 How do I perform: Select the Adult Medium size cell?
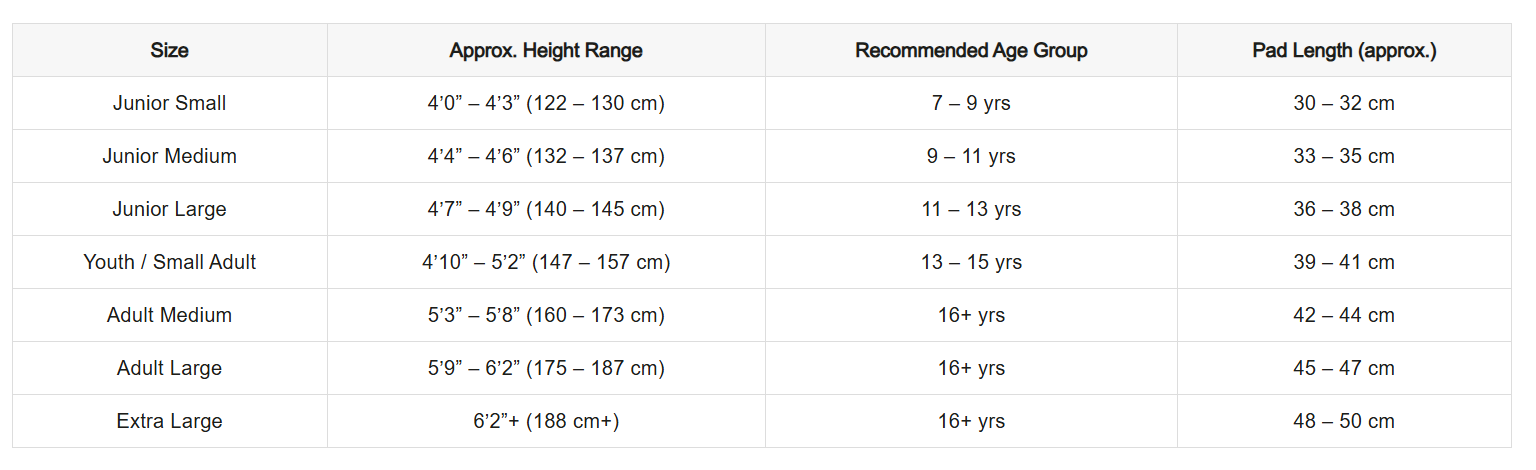[x=169, y=315]
